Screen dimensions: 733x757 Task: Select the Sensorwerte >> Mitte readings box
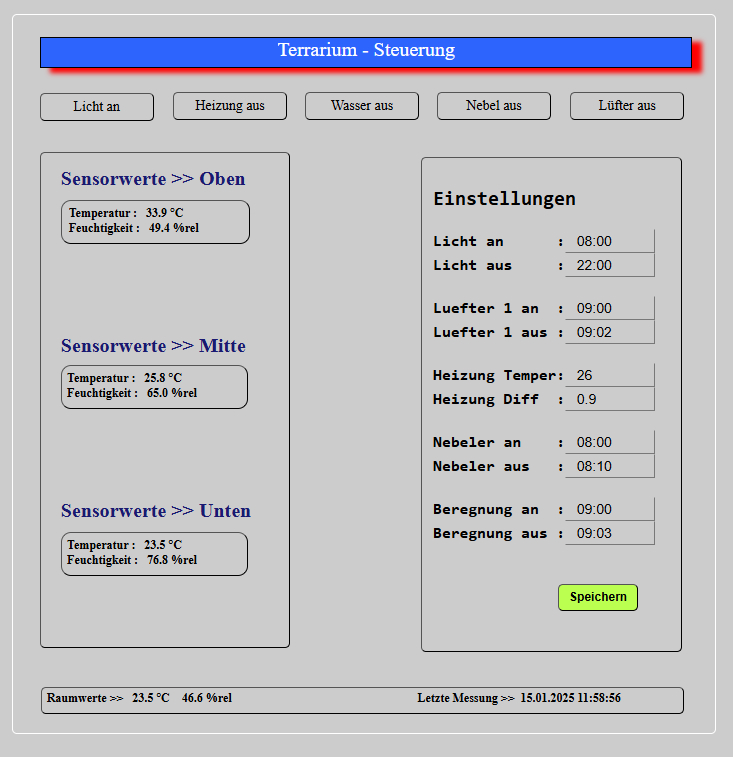click(x=154, y=387)
